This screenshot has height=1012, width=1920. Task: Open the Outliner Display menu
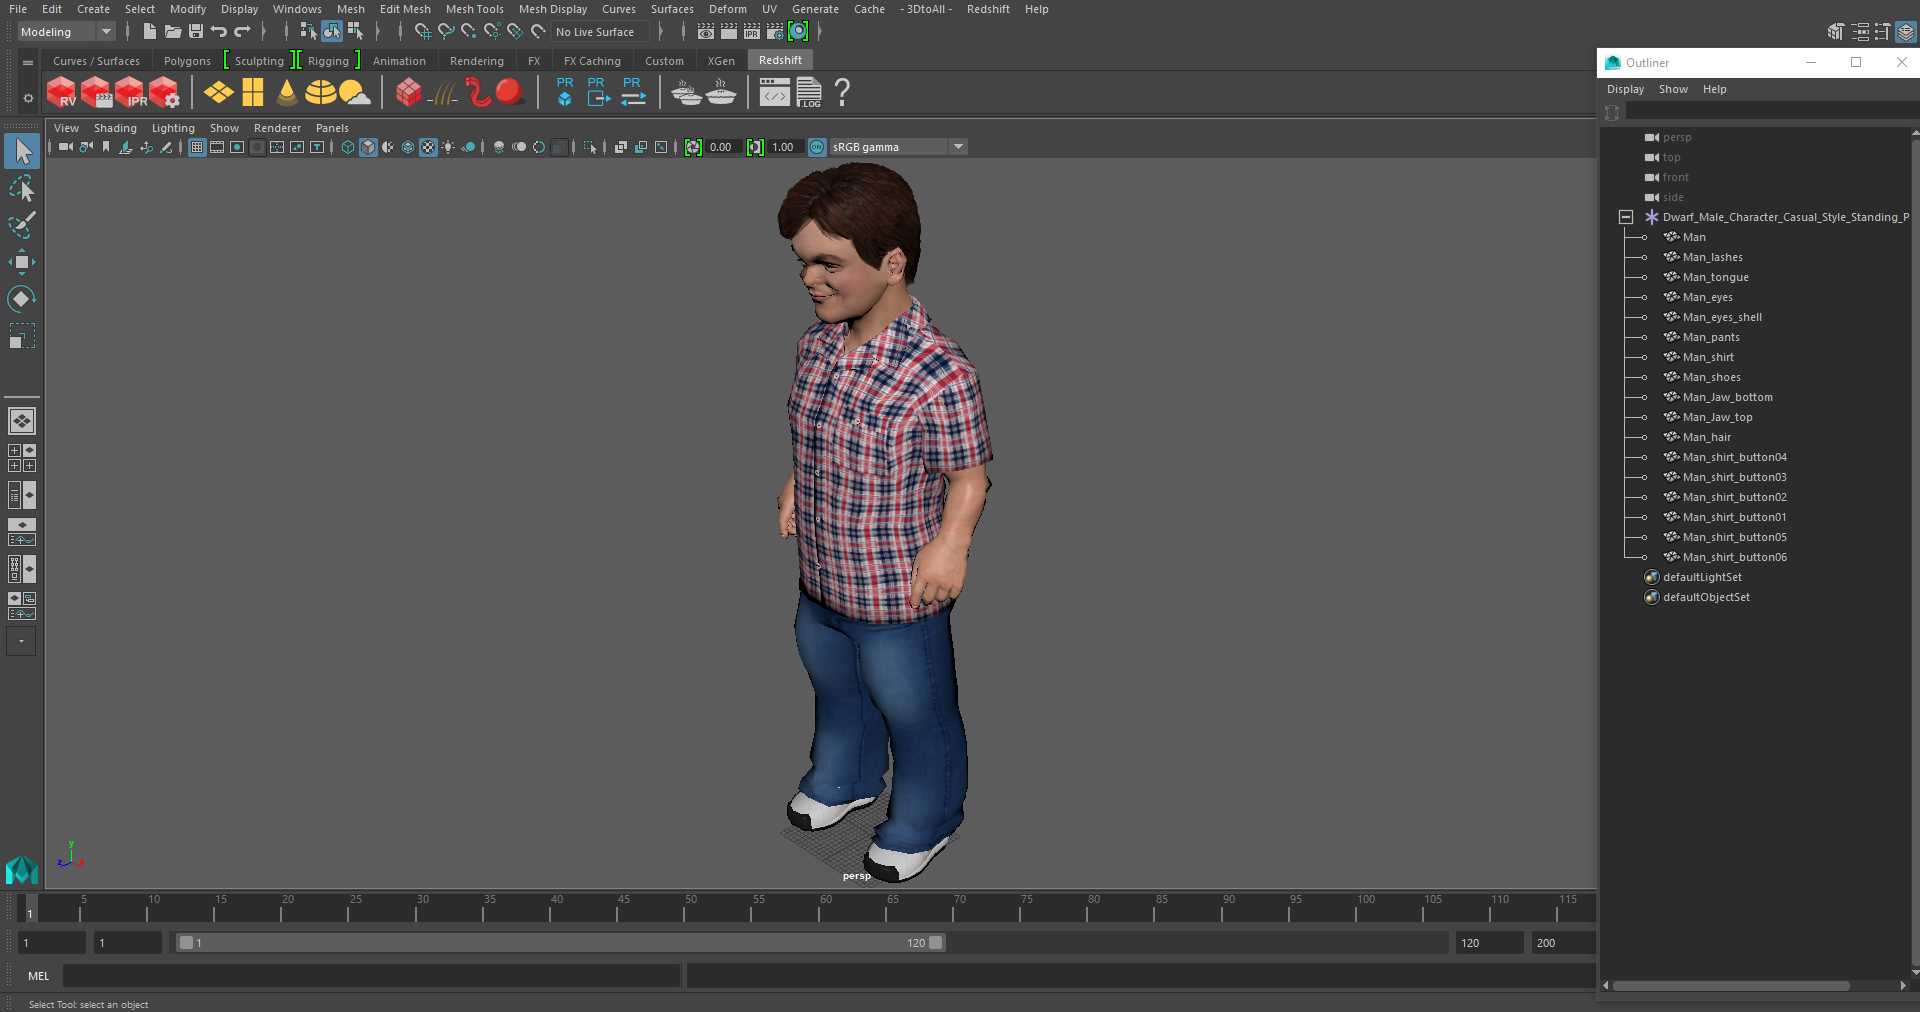(x=1625, y=89)
